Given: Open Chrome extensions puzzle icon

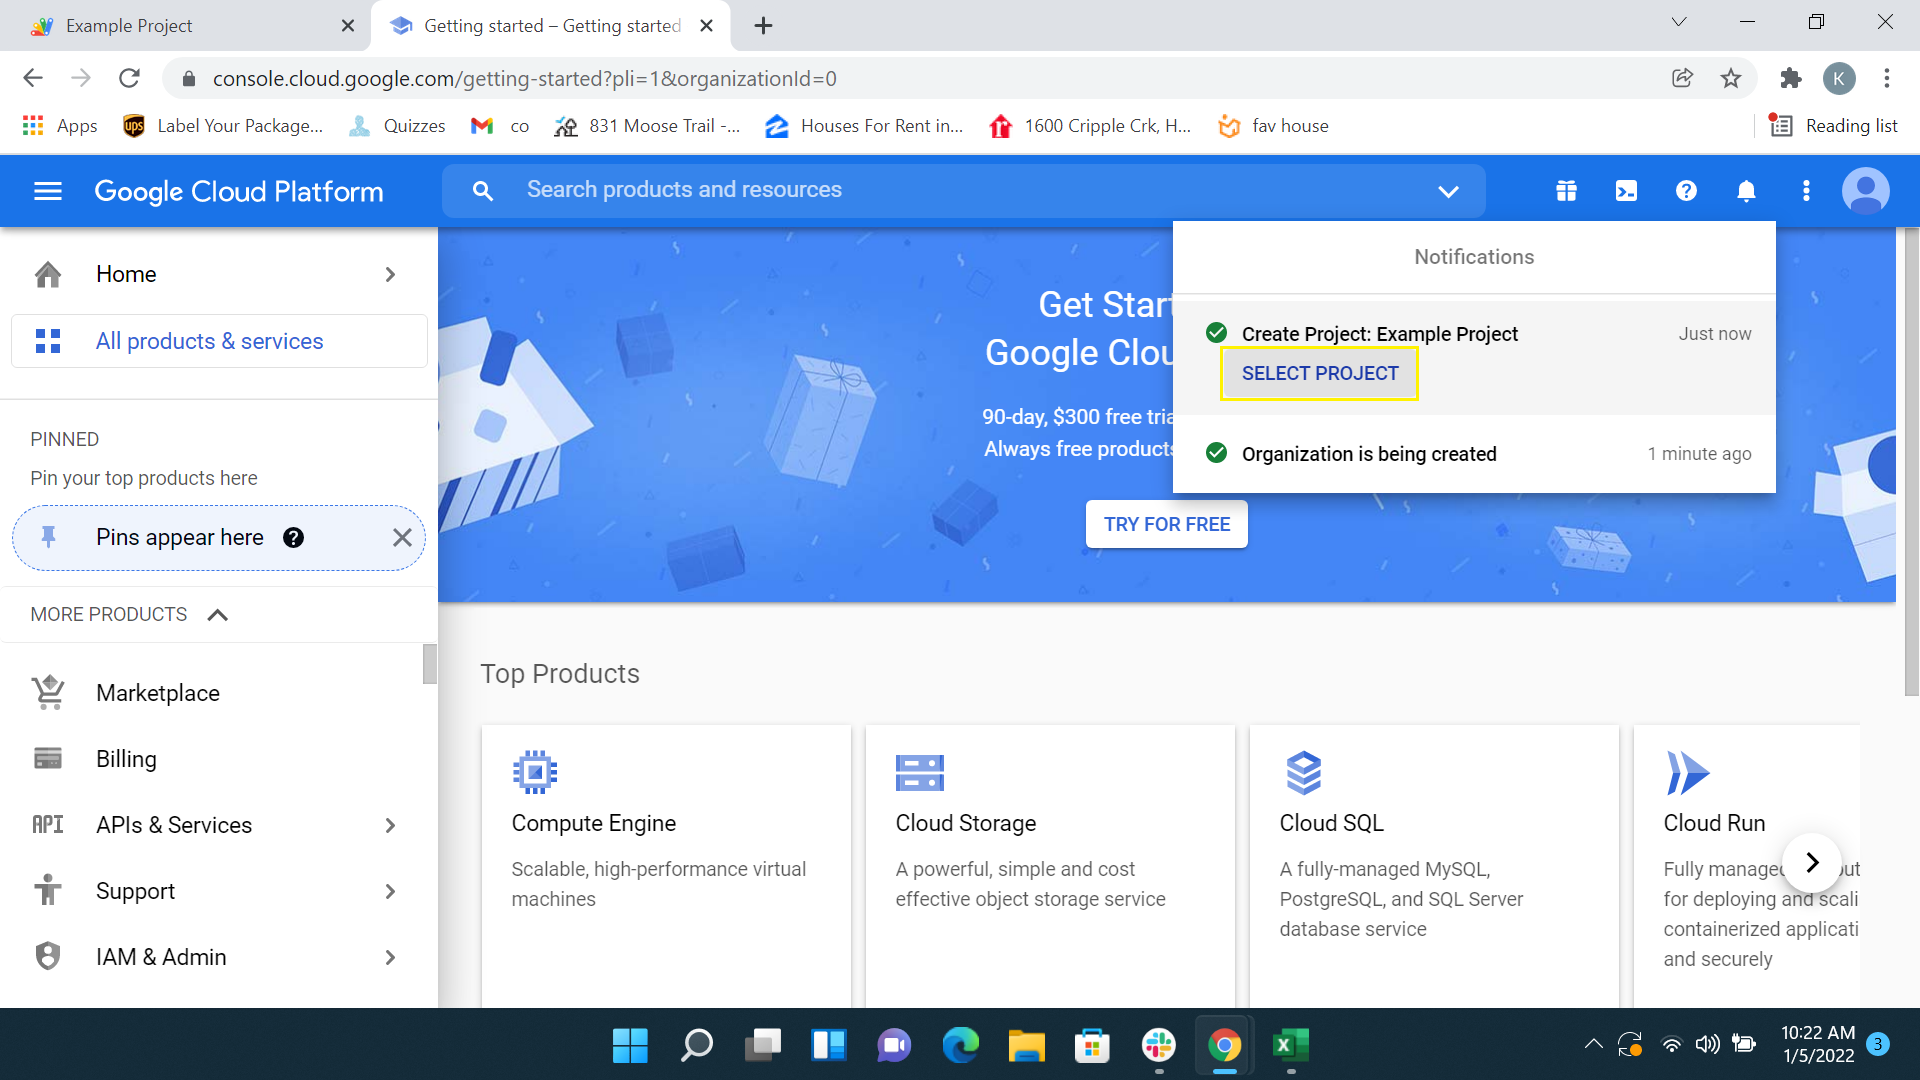Looking at the screenshot, I should point(1790,78).
